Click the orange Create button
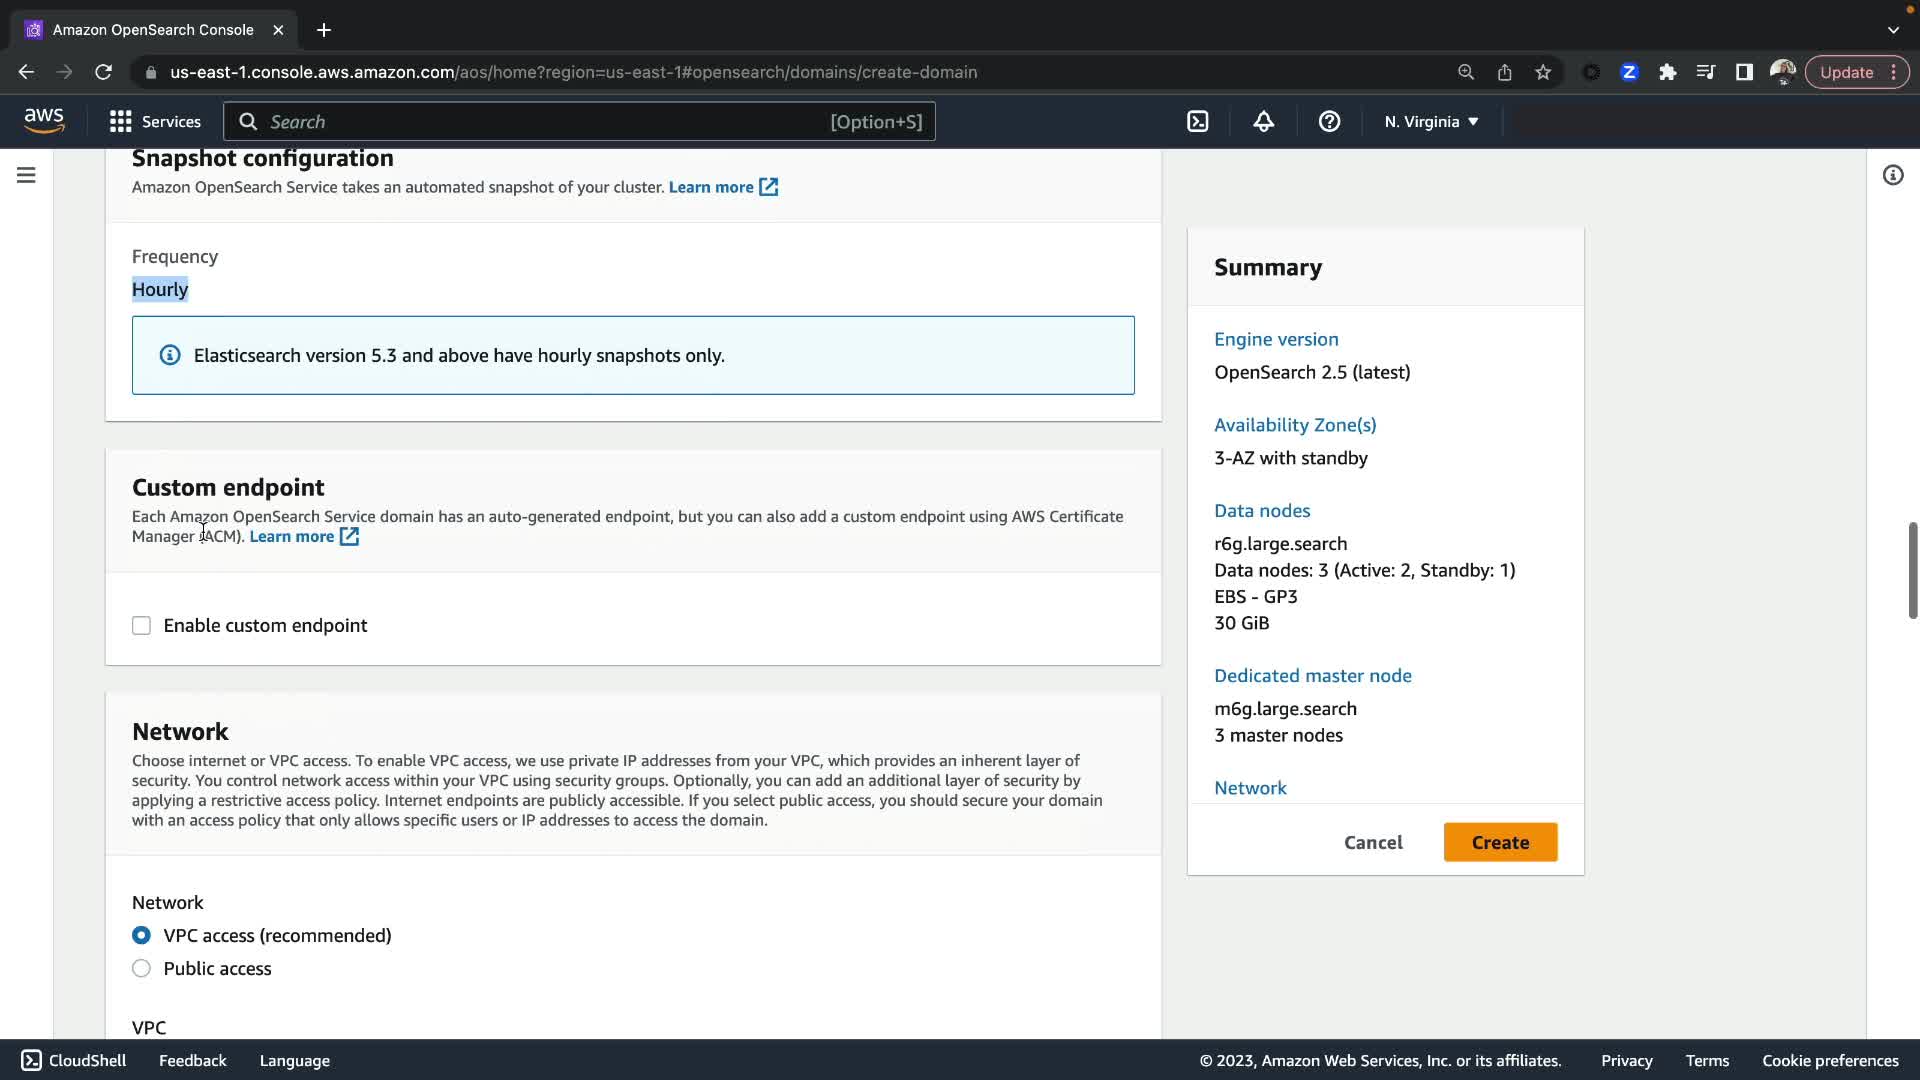Viewport: 1920px width, 1080px height. [x=1500, y=842]
